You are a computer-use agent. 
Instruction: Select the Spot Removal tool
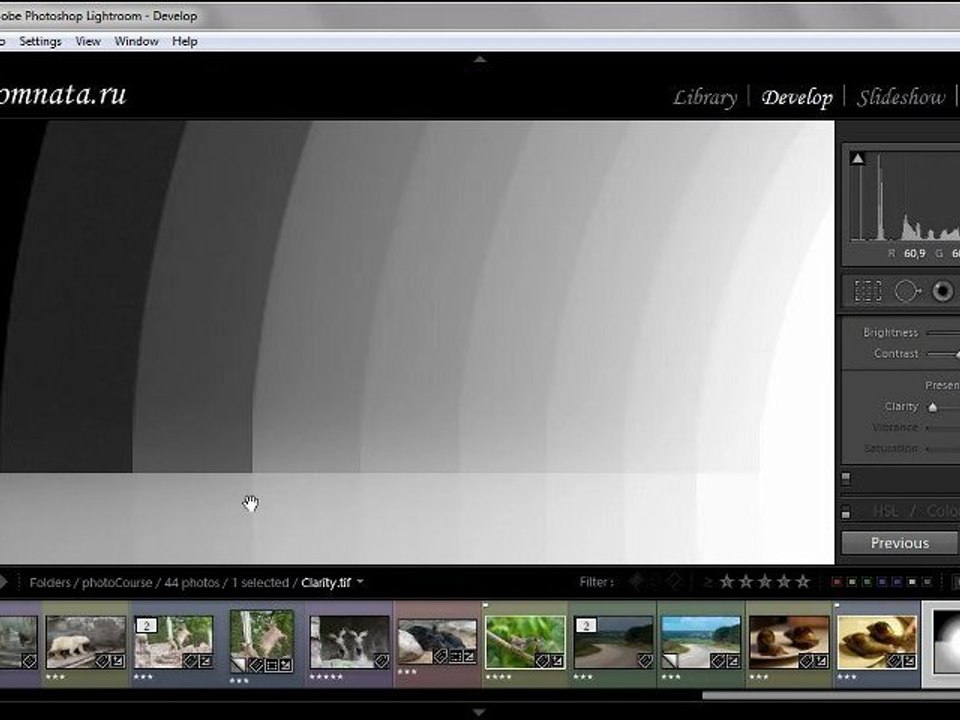click(x=907, y=291)
